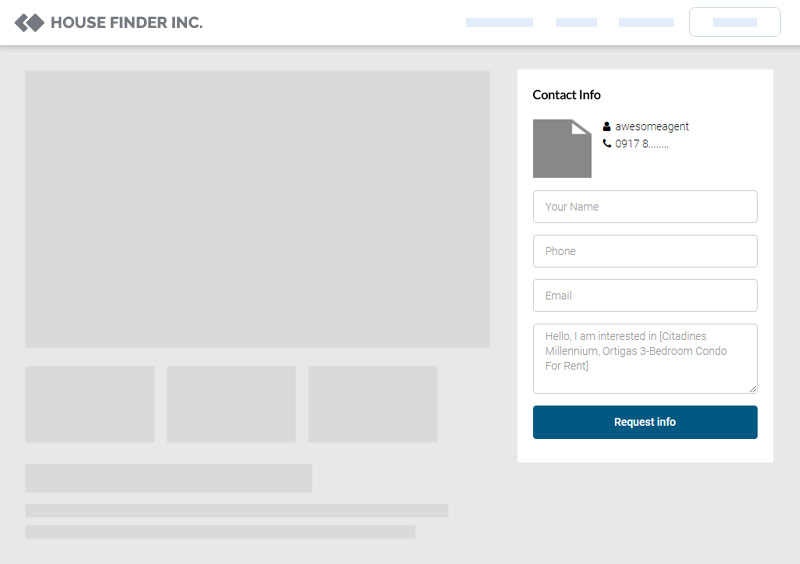Open the awesomeagent agent name
The image size is (800, 564).
click(x=652, y=127)
